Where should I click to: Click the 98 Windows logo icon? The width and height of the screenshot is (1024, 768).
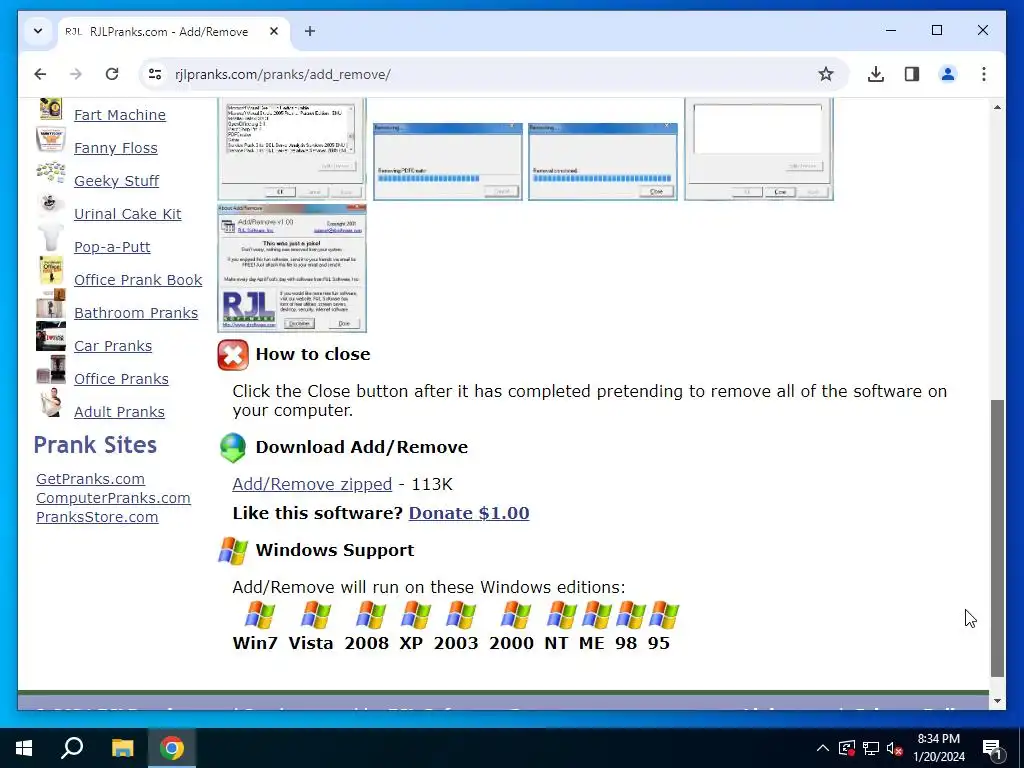630,615
